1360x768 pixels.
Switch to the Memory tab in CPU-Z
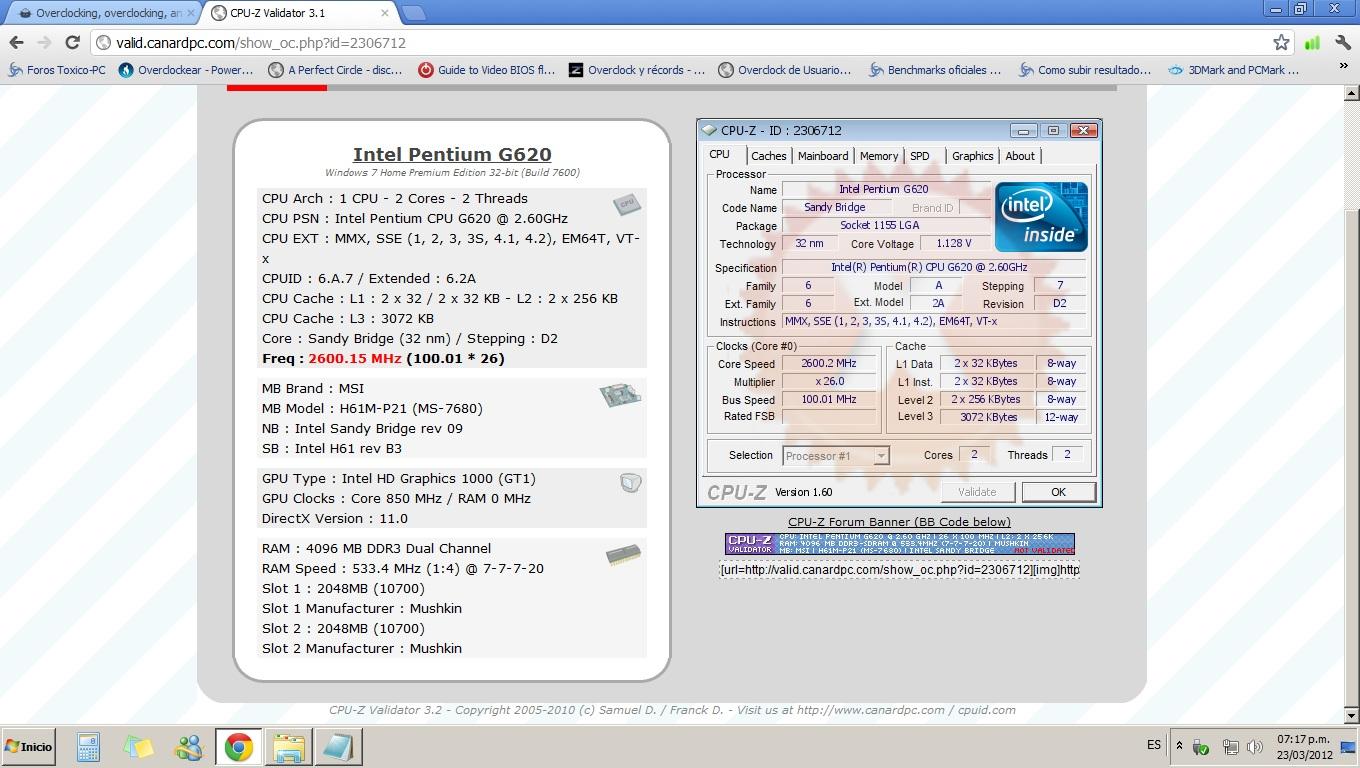(x=879, y=156)
